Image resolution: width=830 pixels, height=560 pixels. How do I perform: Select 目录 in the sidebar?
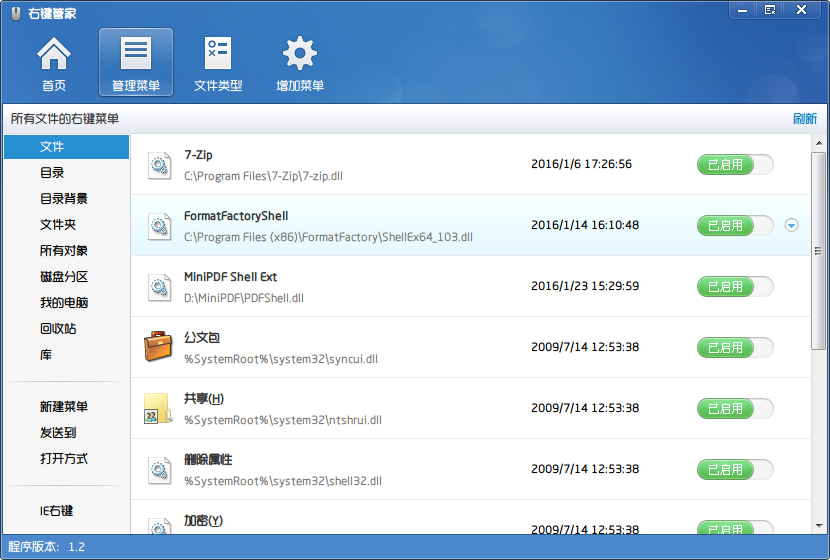pyautogui.click(x=67, y=173)
